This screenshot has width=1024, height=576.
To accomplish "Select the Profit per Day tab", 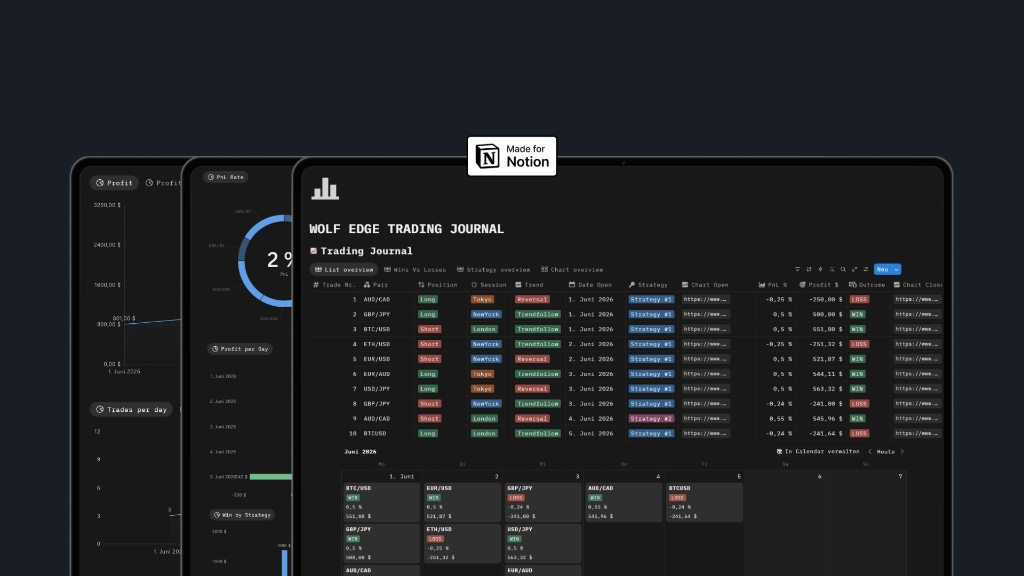I will (240, 349).
